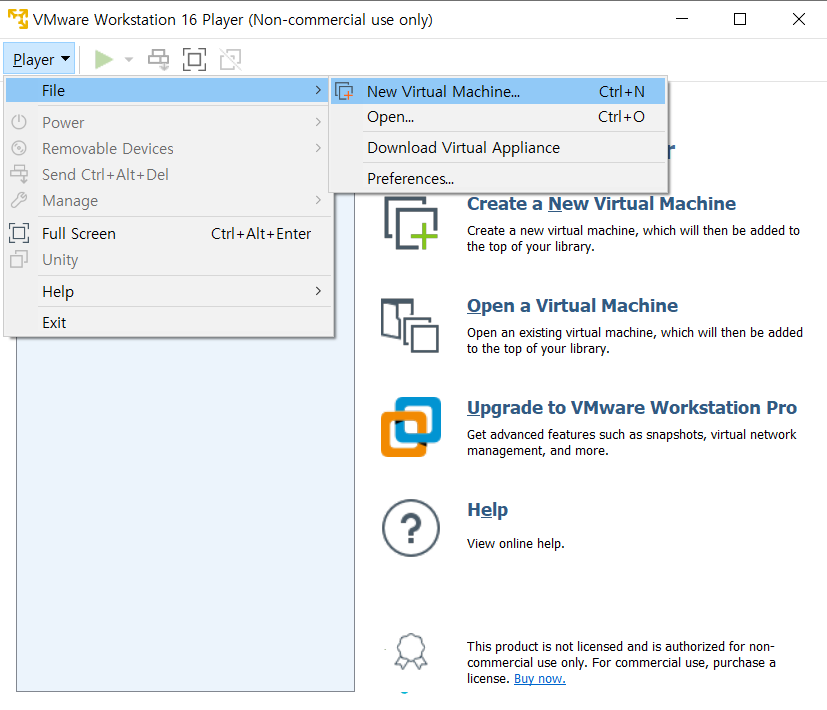Select the File menu entry

[167, 91]
